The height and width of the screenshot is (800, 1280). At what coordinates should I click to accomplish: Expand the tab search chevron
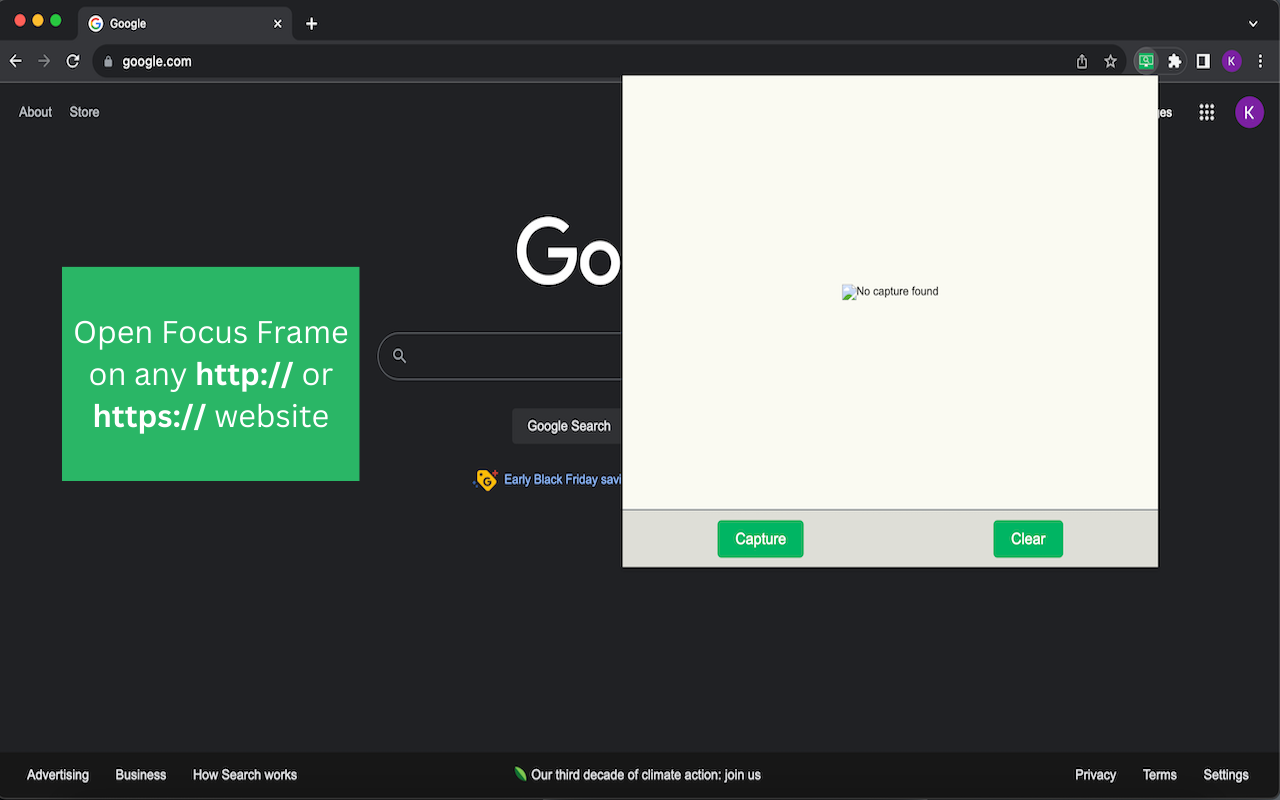pos(1253,23)
